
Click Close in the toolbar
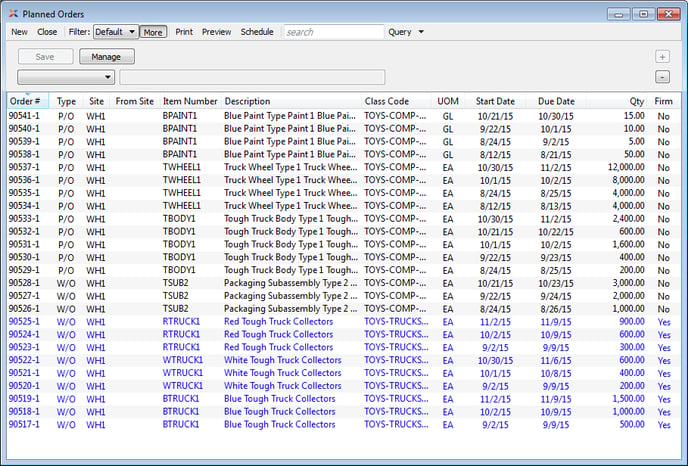coord(47,32)
